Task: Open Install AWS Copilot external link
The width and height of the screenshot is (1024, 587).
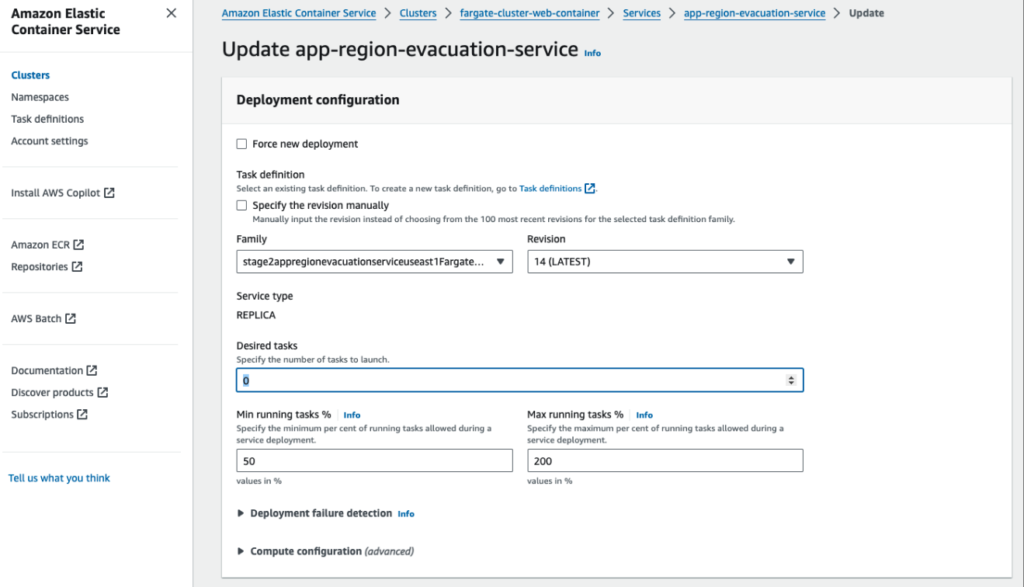Action: point(63,193)
